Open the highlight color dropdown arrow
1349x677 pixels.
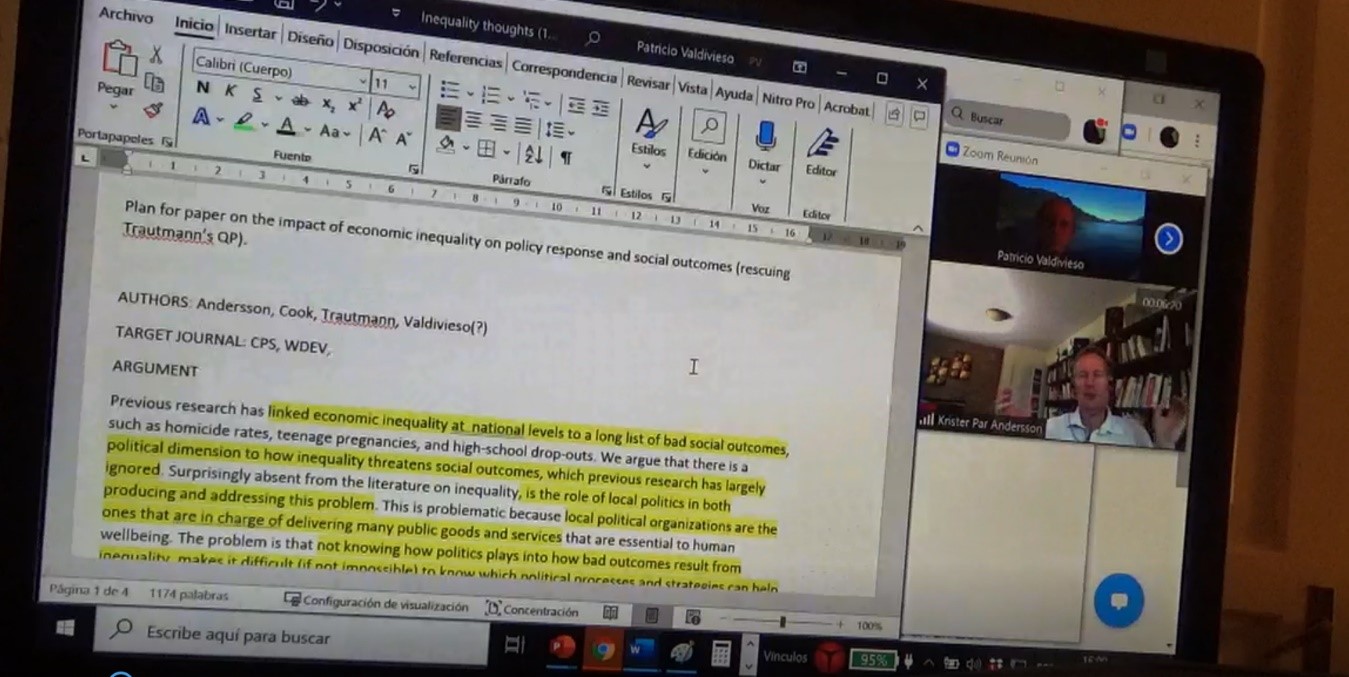point(264,125)
